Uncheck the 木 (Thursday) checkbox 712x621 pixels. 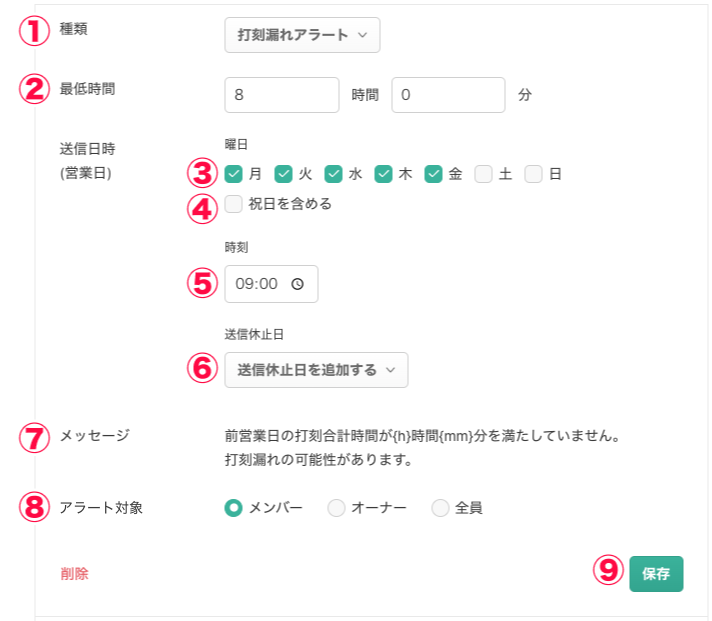pos(384,174)
